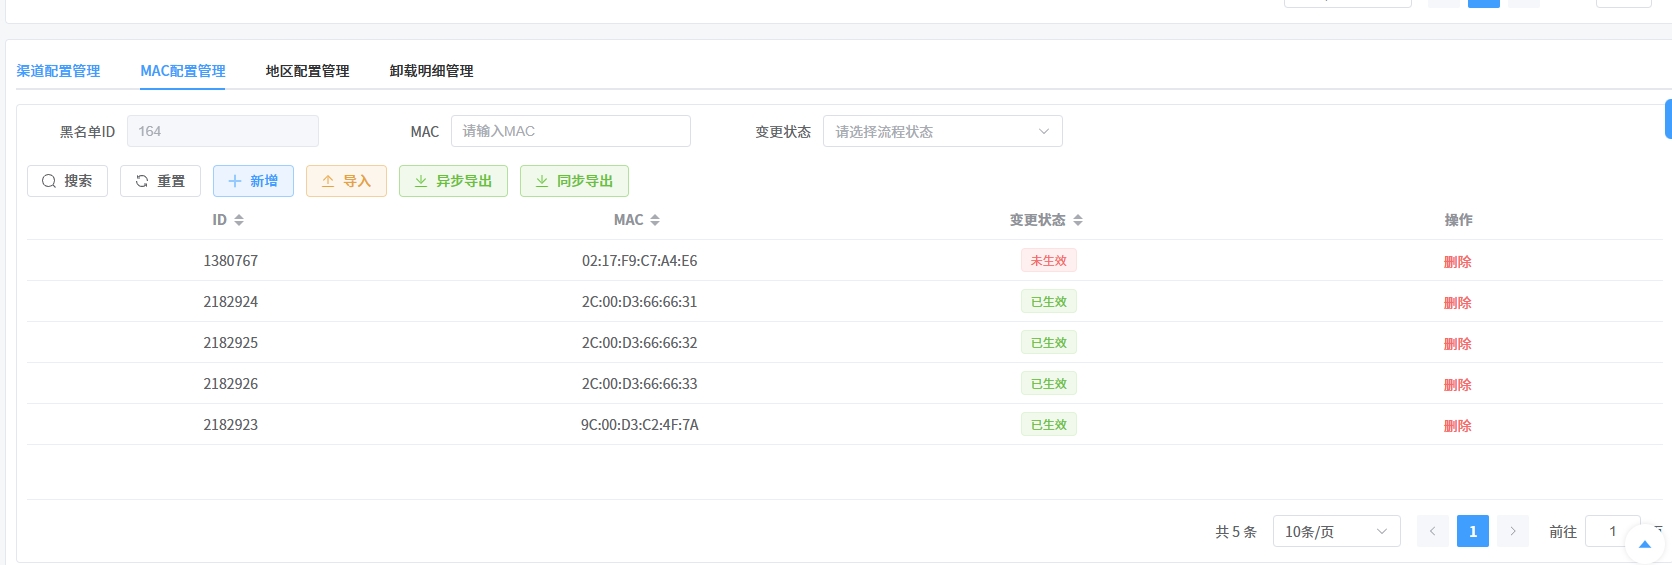Click the 新增 add button
The height and width of the screenshot is (565, 1672).
pos(253,181)
